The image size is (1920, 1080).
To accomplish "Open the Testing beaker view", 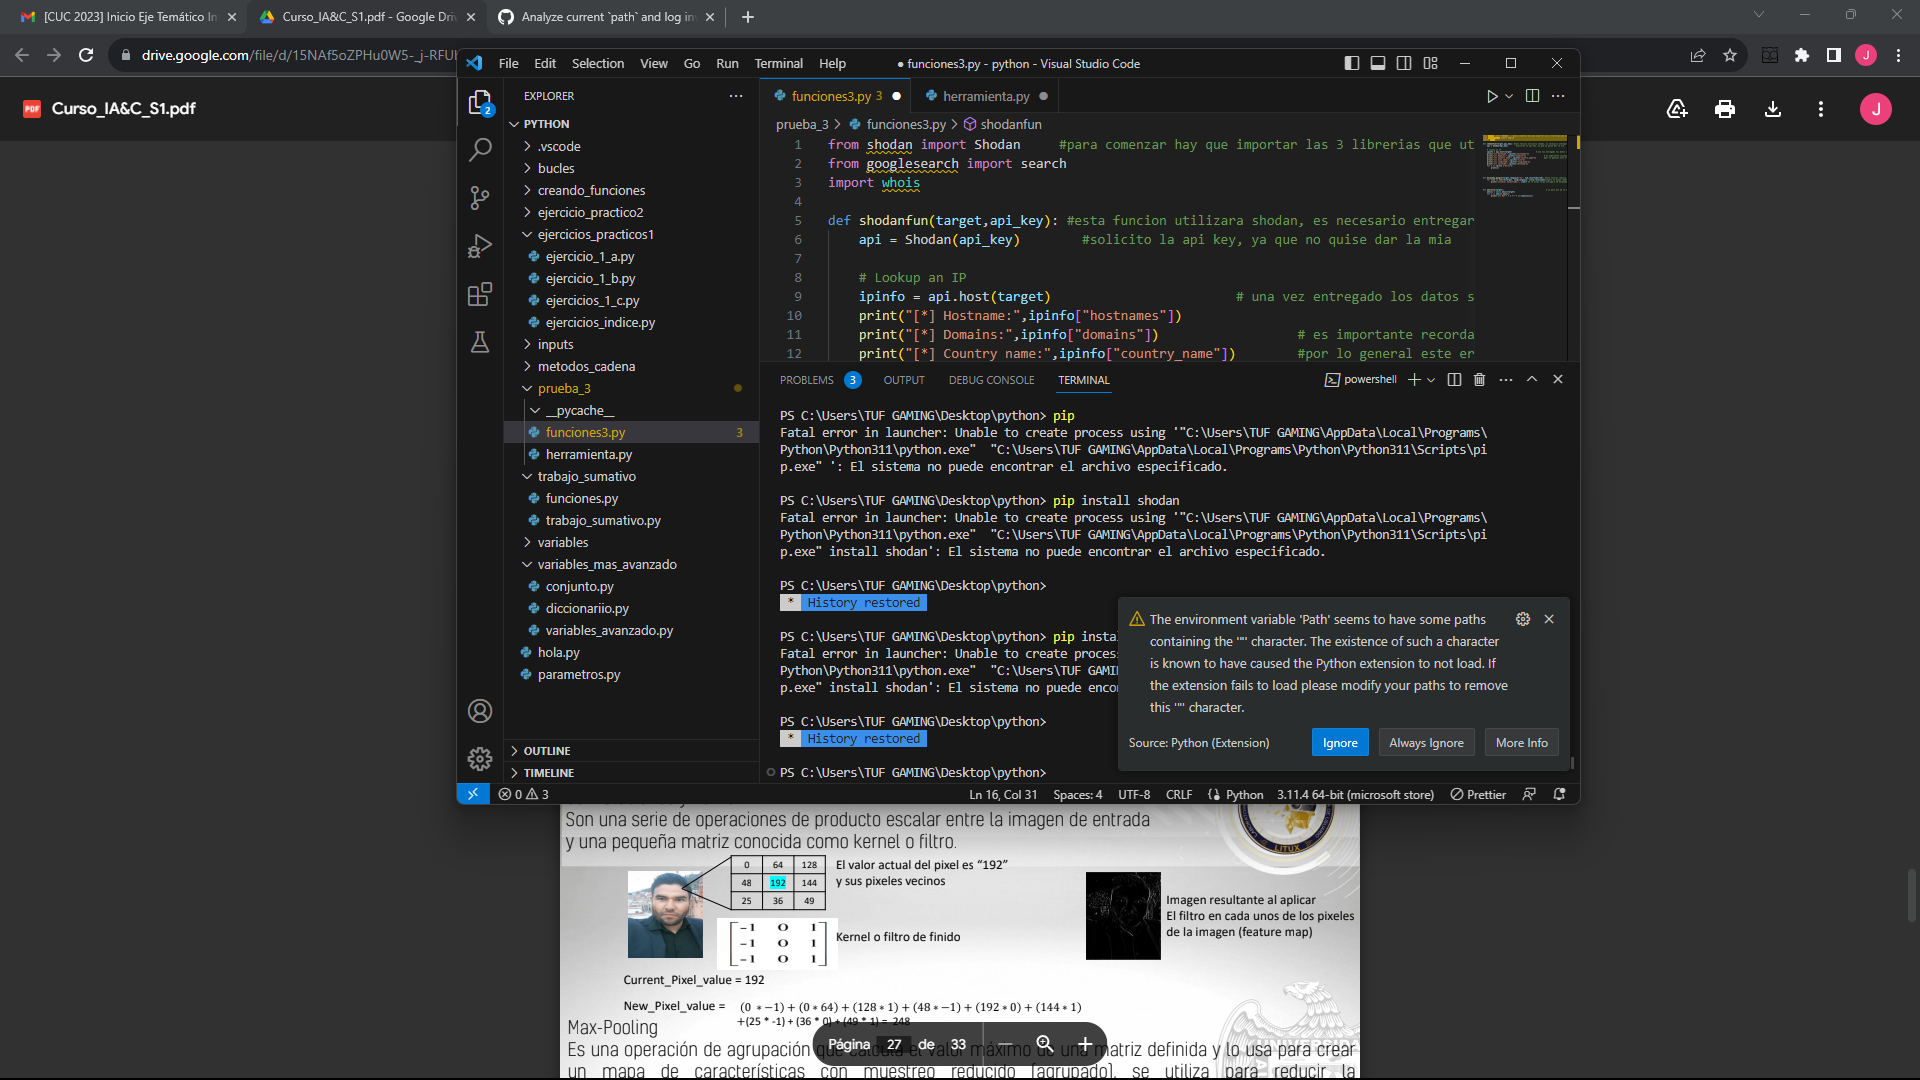I will 480,342.
